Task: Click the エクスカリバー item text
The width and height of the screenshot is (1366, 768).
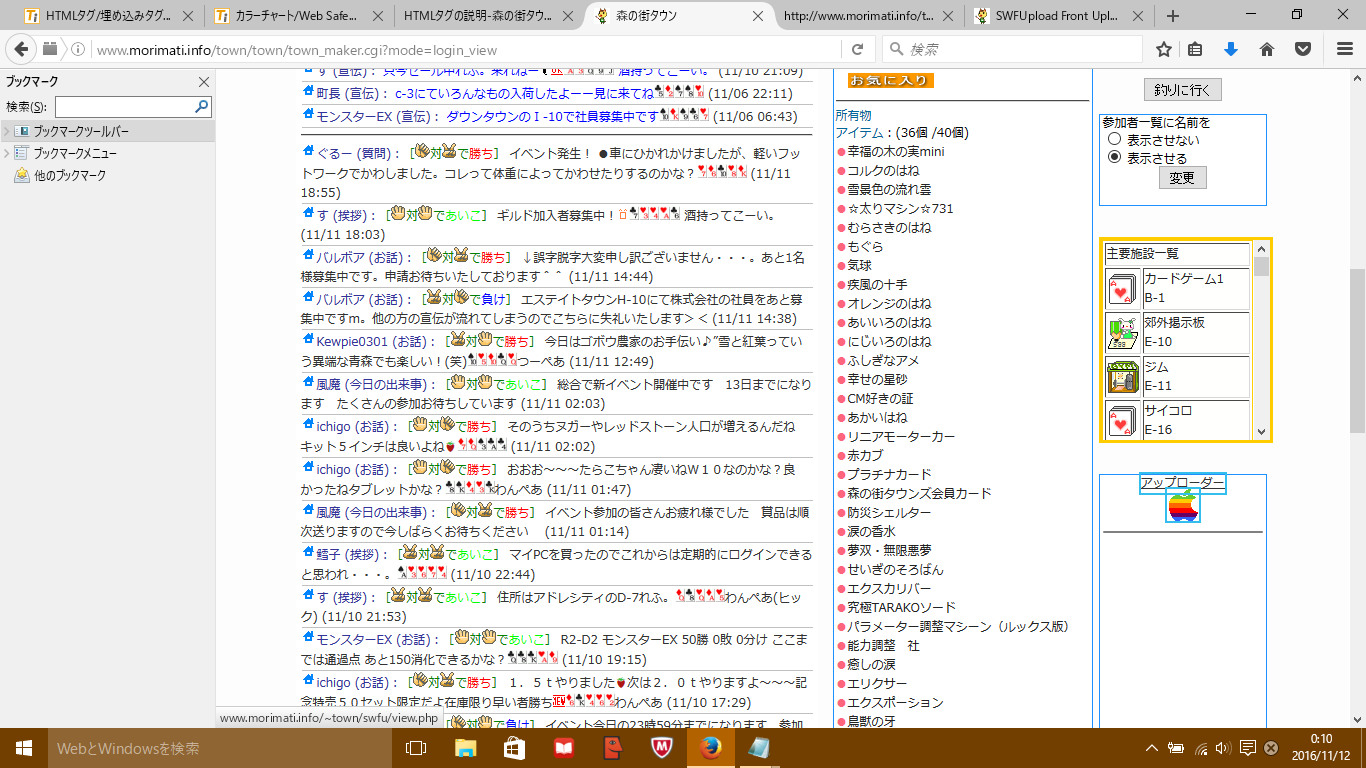Action: [889, 588]
